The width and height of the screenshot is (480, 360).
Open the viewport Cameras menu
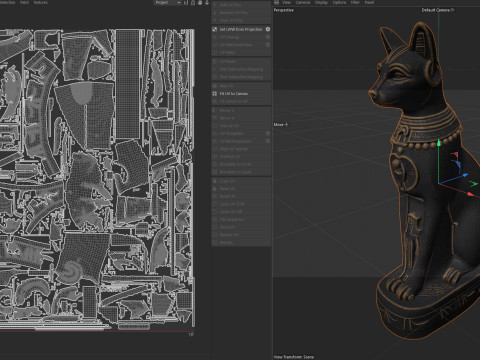pyautogui.click(x=303, y=2)
